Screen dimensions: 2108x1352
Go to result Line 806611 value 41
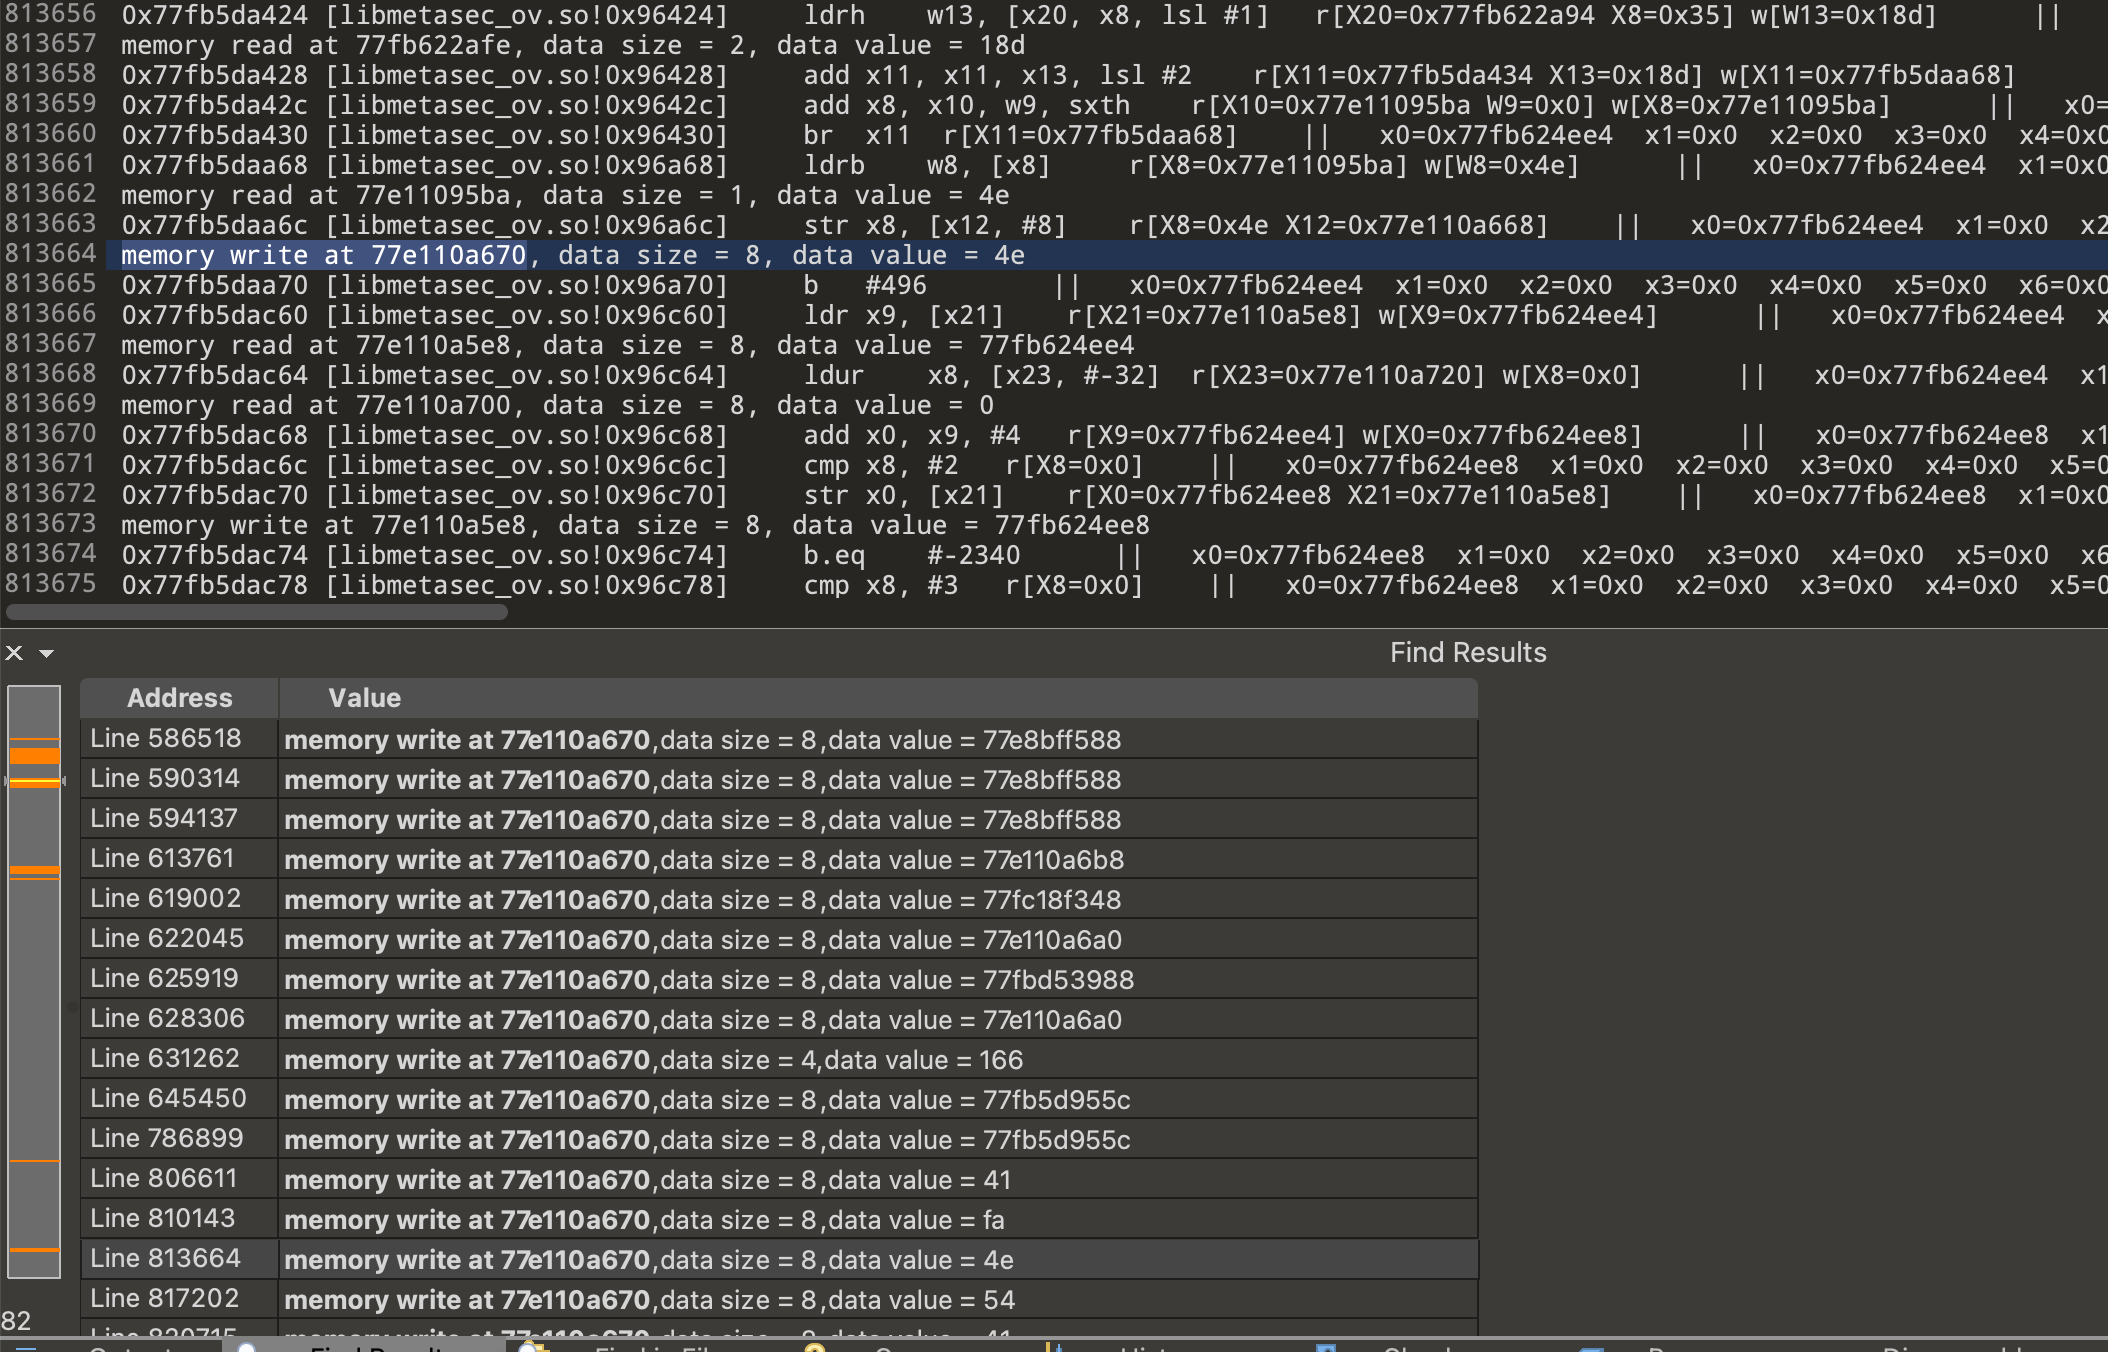[x=164, y=1179]
